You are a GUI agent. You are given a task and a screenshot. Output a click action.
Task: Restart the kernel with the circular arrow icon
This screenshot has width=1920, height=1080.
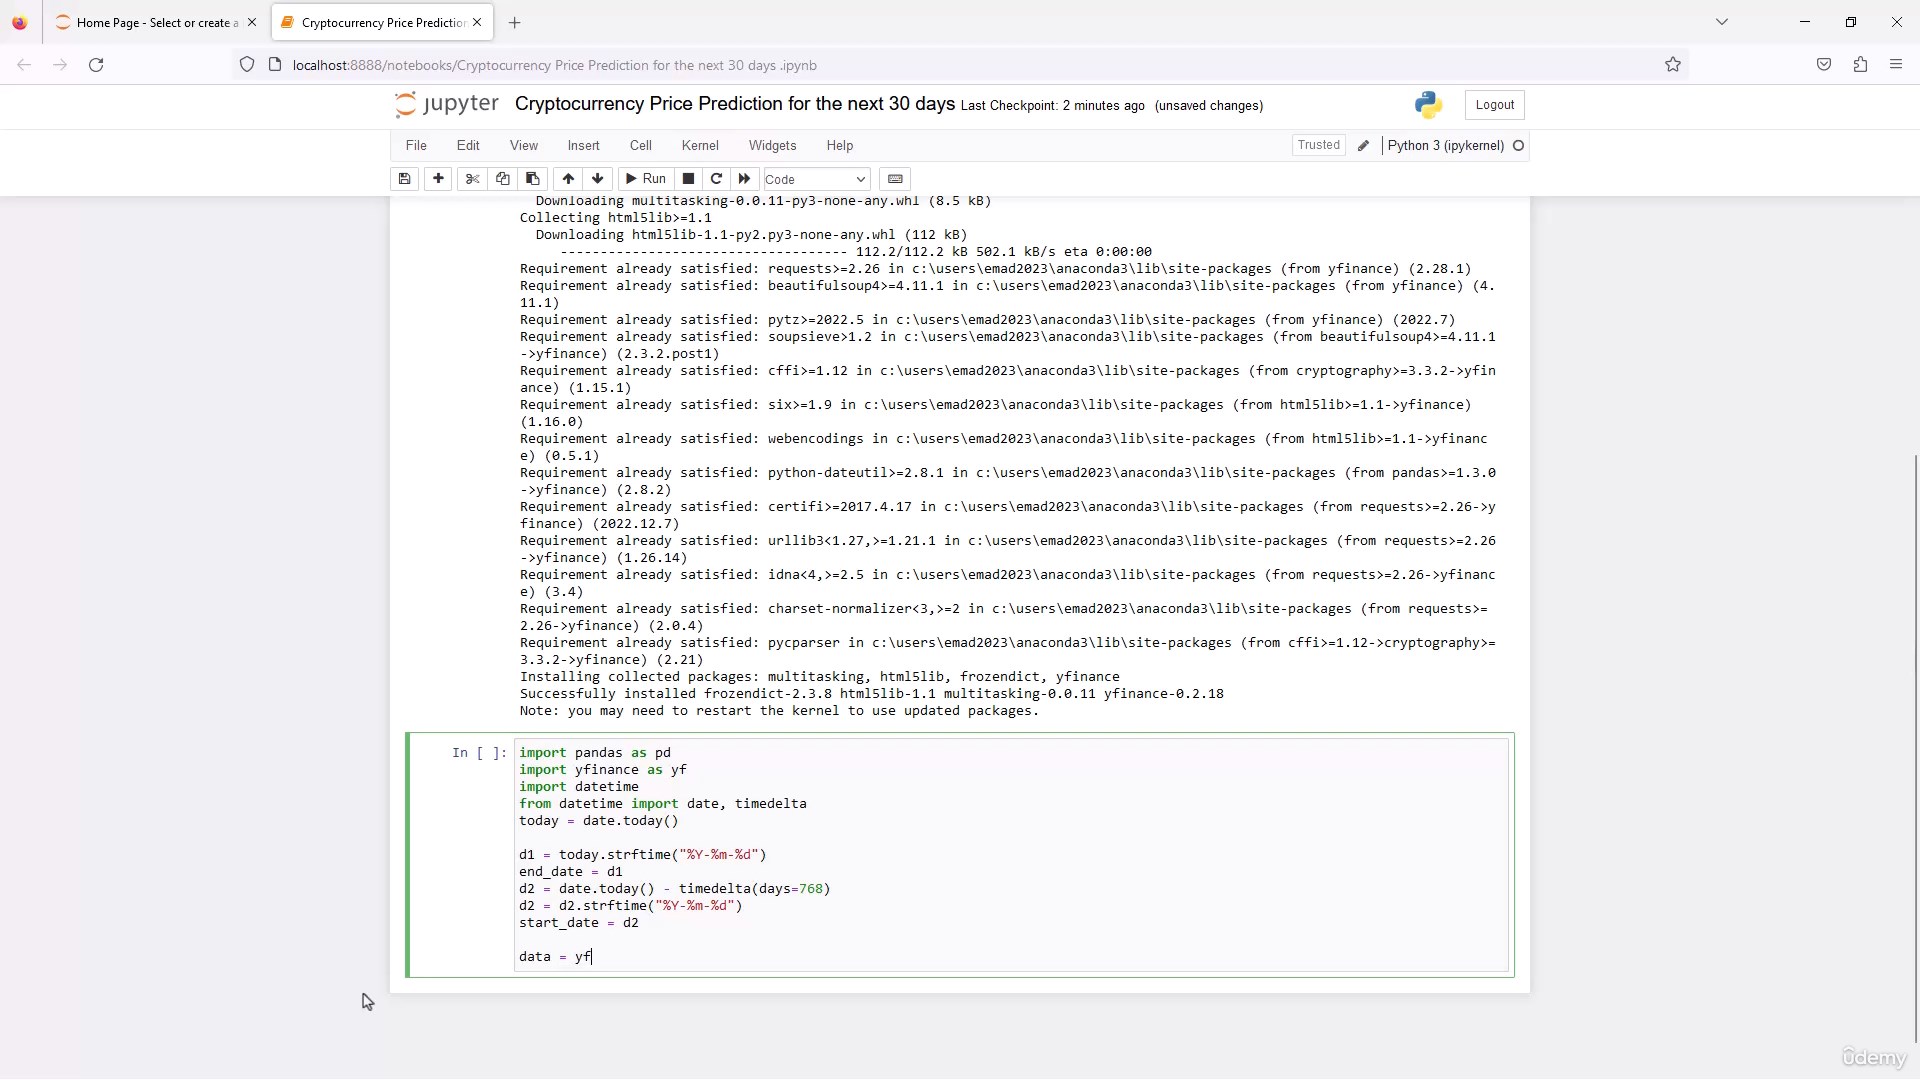716,179
